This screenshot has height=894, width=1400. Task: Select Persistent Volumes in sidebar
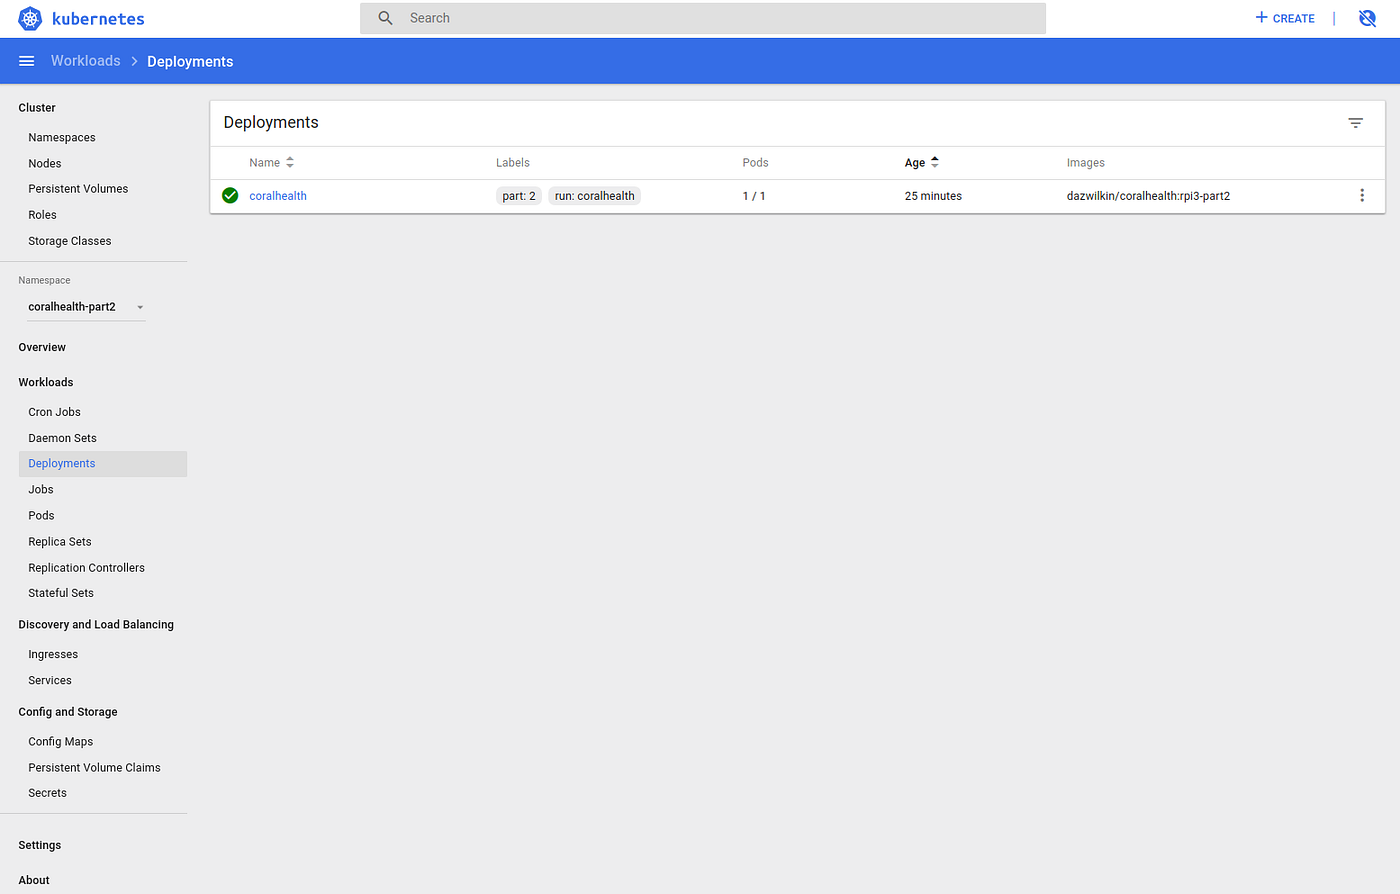[x=78, y=189]
